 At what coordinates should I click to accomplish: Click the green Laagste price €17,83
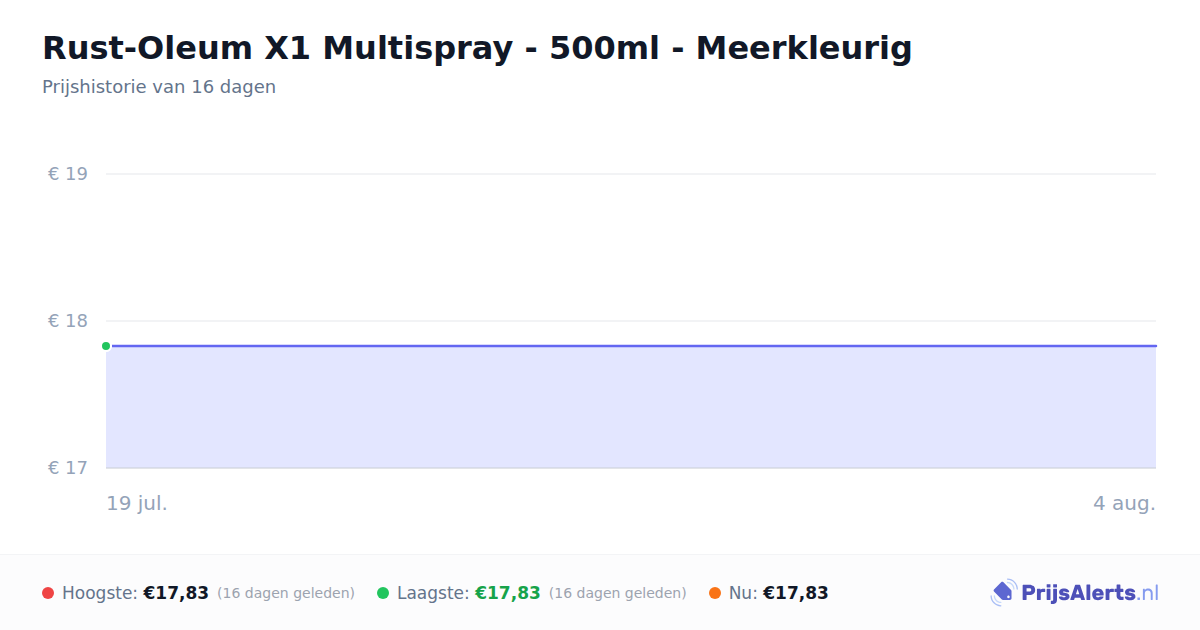pyautogui.click(x=508, y=593)
